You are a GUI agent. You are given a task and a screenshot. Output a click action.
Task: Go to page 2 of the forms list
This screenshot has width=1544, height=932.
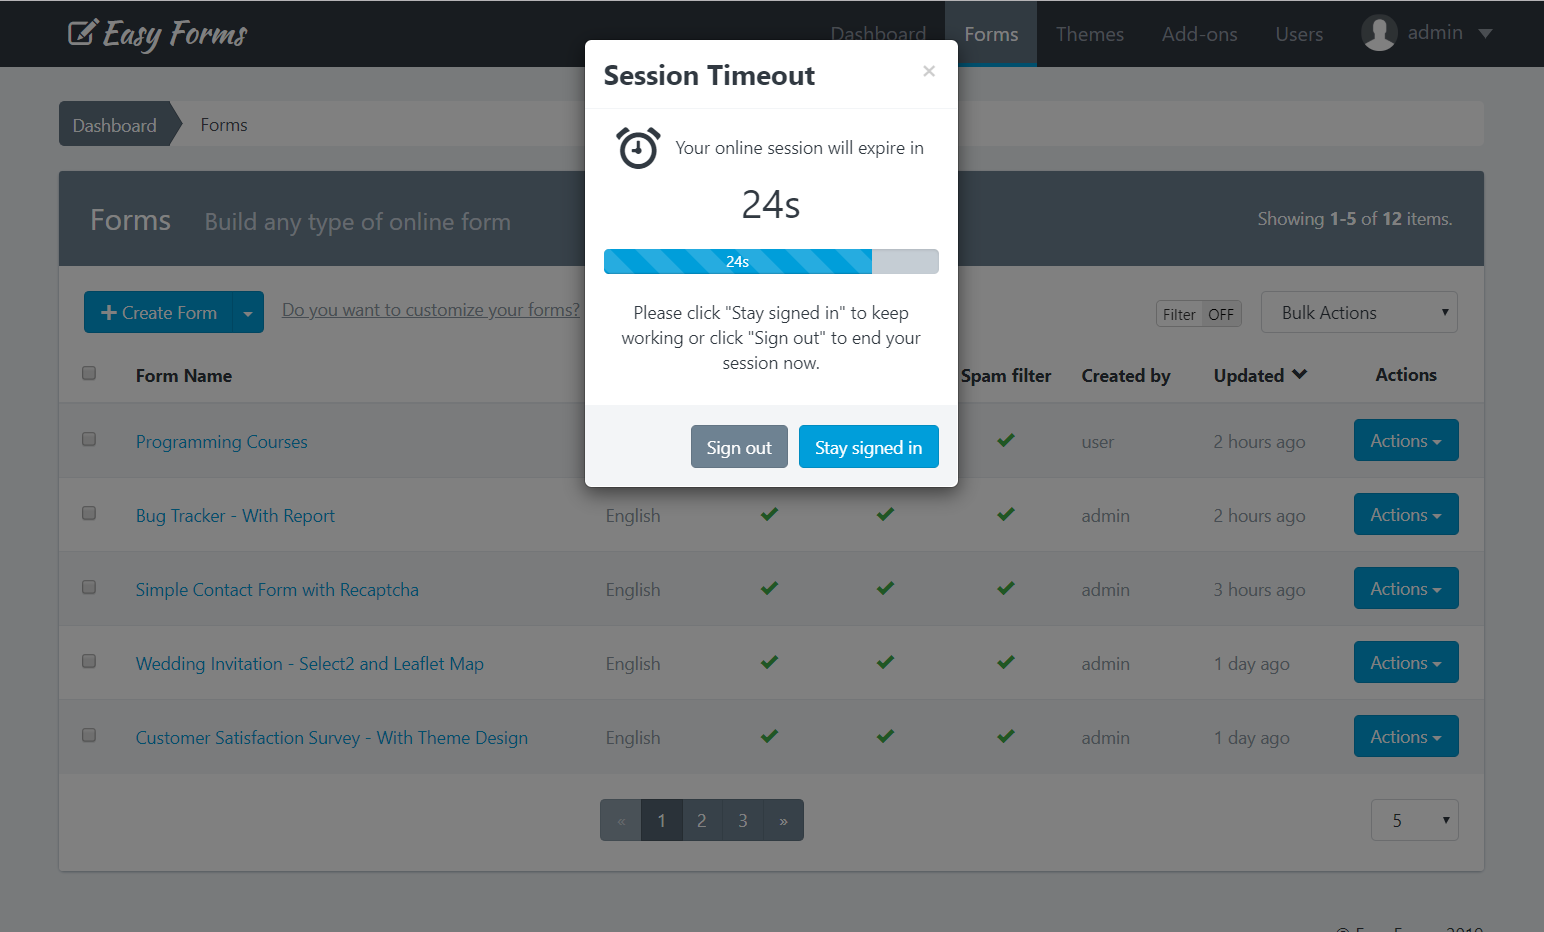point(701,819)
